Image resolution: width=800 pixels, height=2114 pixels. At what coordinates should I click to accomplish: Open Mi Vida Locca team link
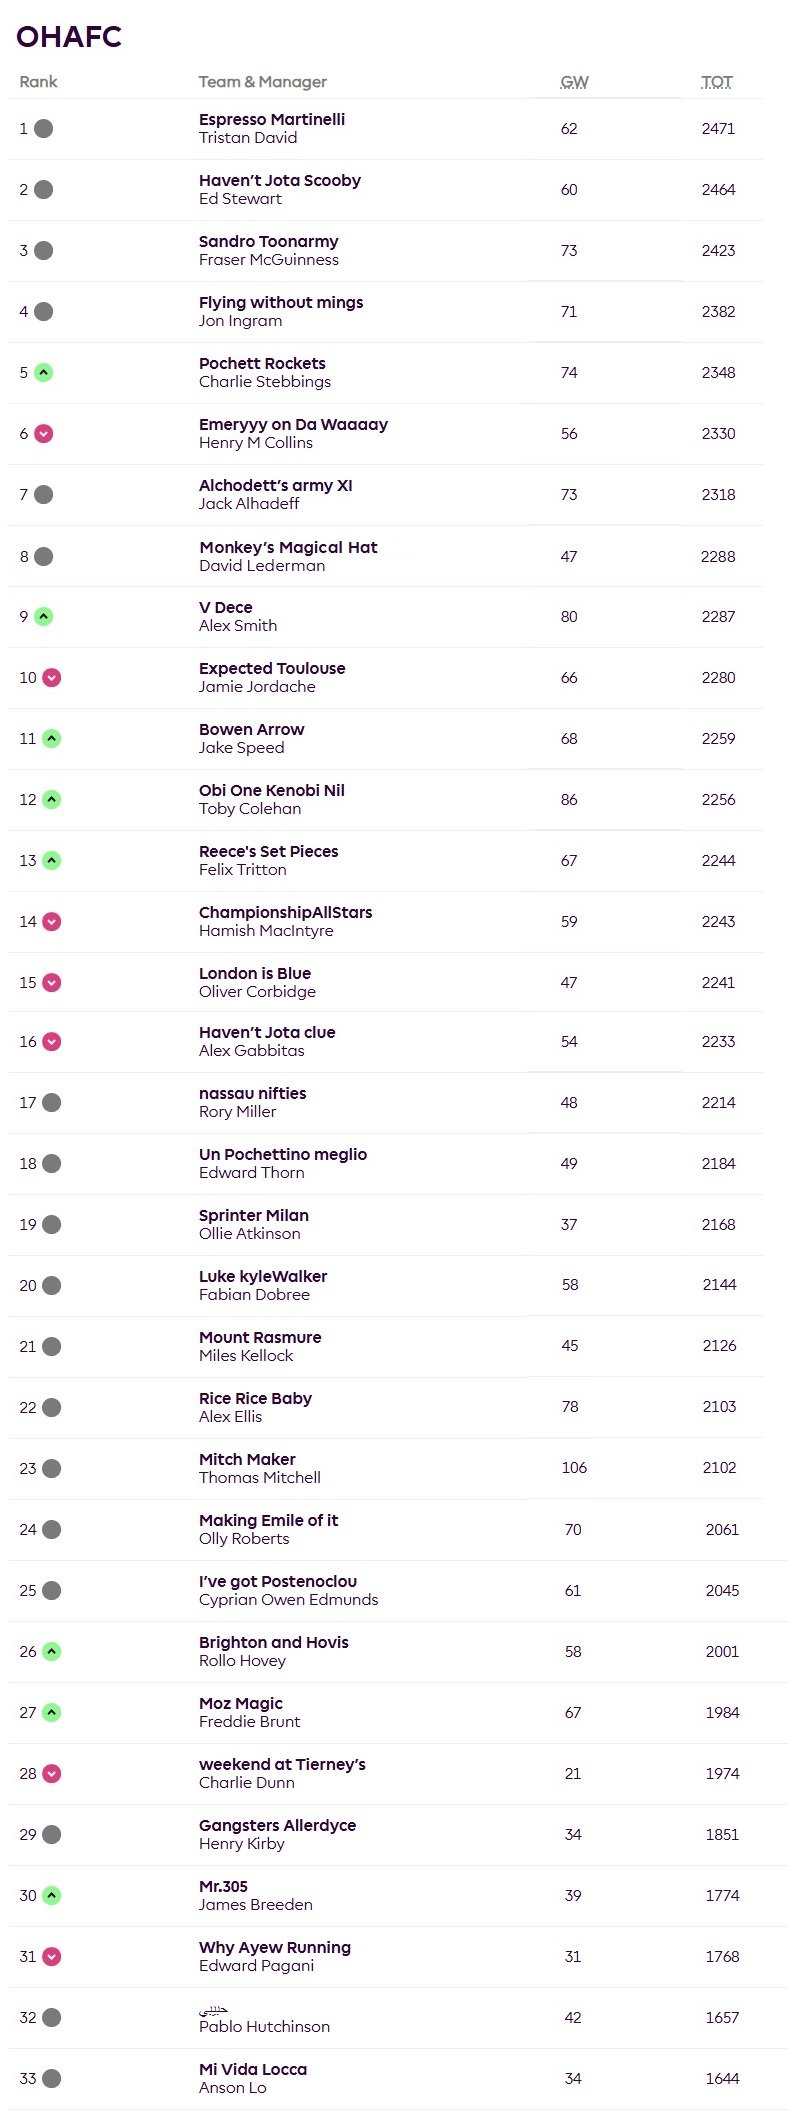tap(253, 2069)
